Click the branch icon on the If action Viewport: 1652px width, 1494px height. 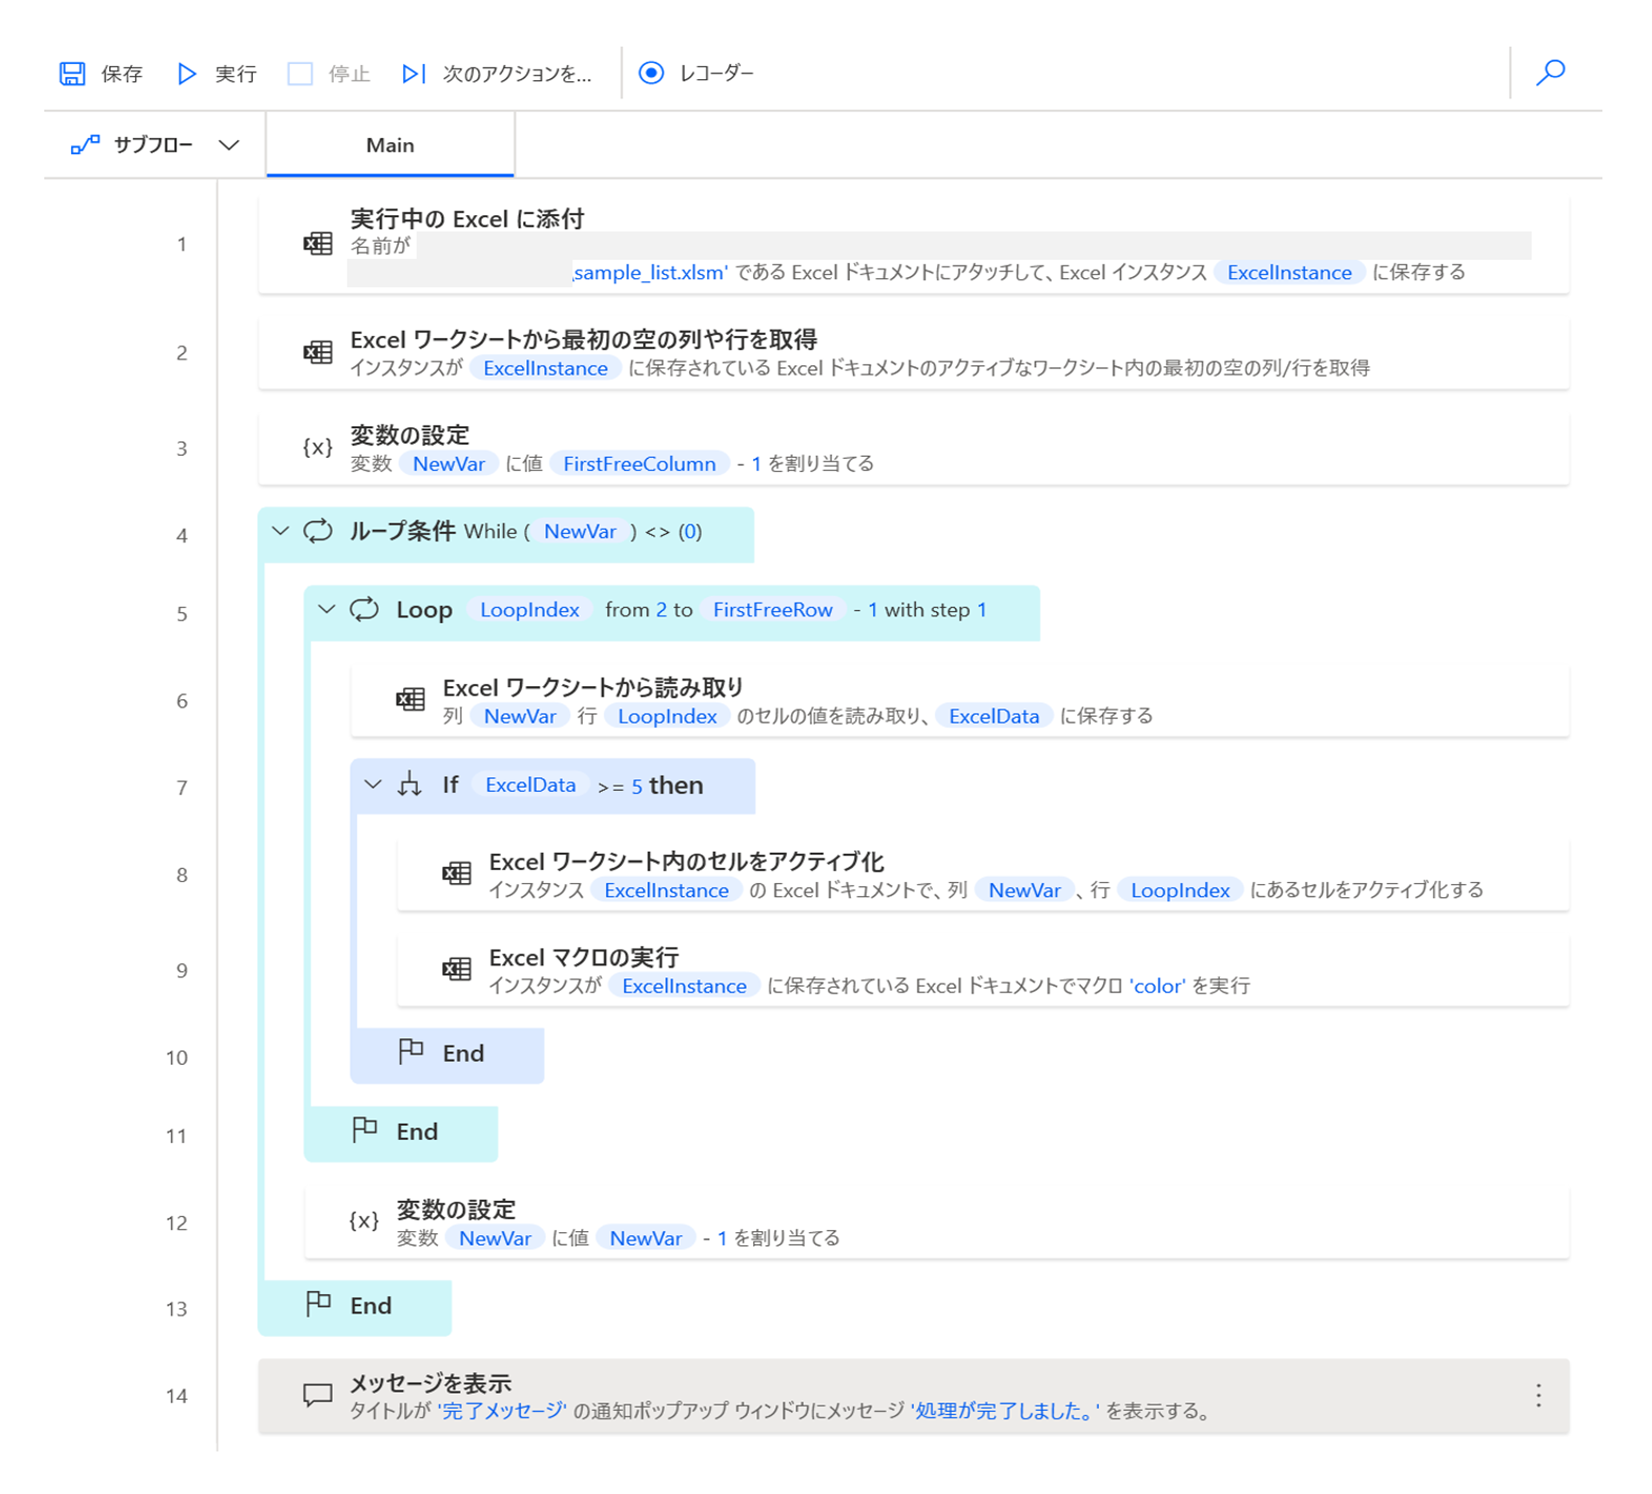pos(407,785)
